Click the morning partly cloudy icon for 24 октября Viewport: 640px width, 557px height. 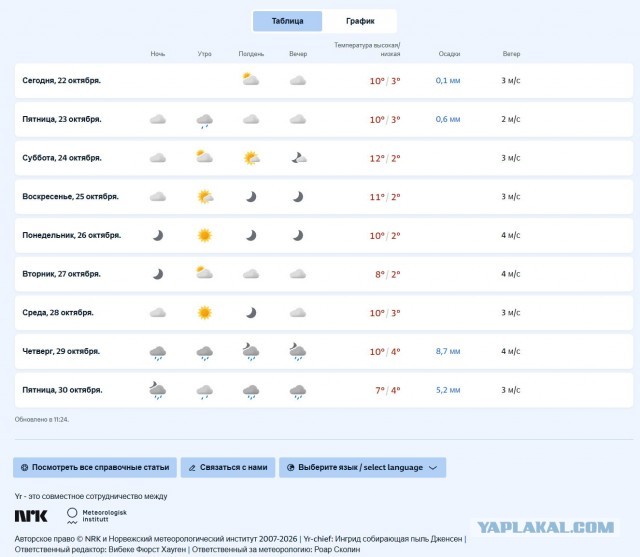(204, 156)
